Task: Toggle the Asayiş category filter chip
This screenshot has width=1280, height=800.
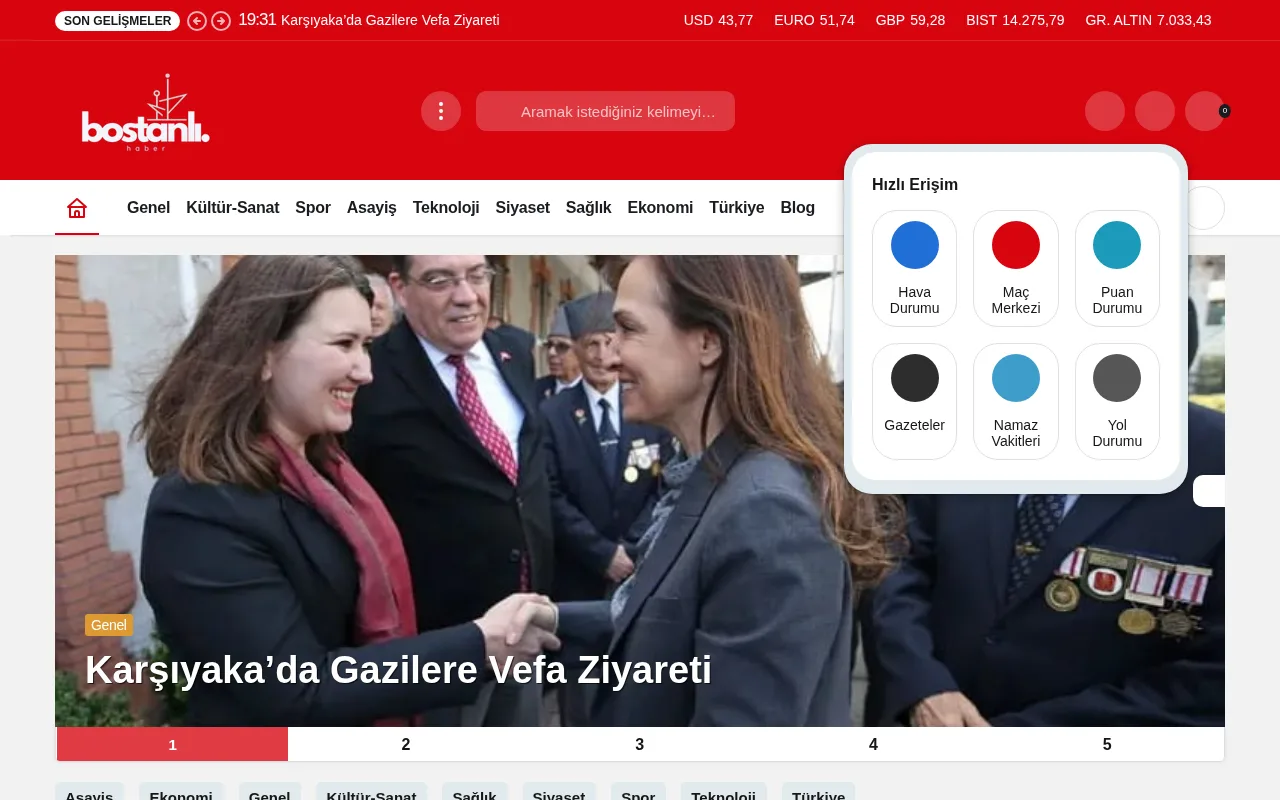Action: pos(89,795)
